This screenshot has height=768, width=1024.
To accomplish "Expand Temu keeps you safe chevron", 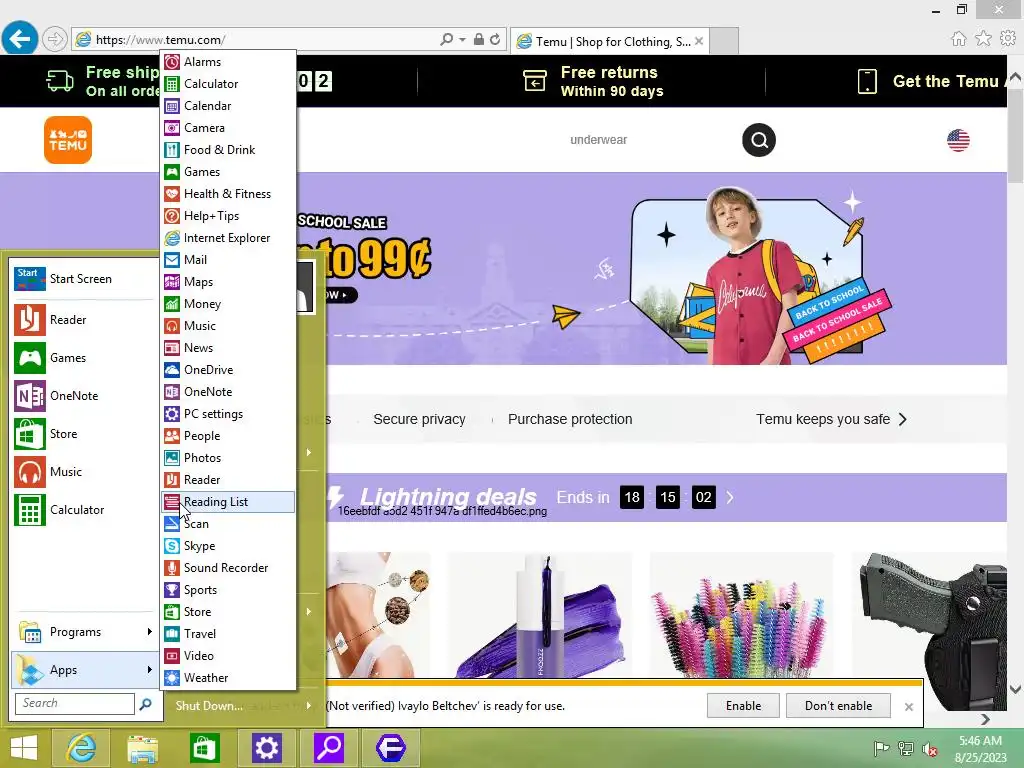I will coord(903,419).
